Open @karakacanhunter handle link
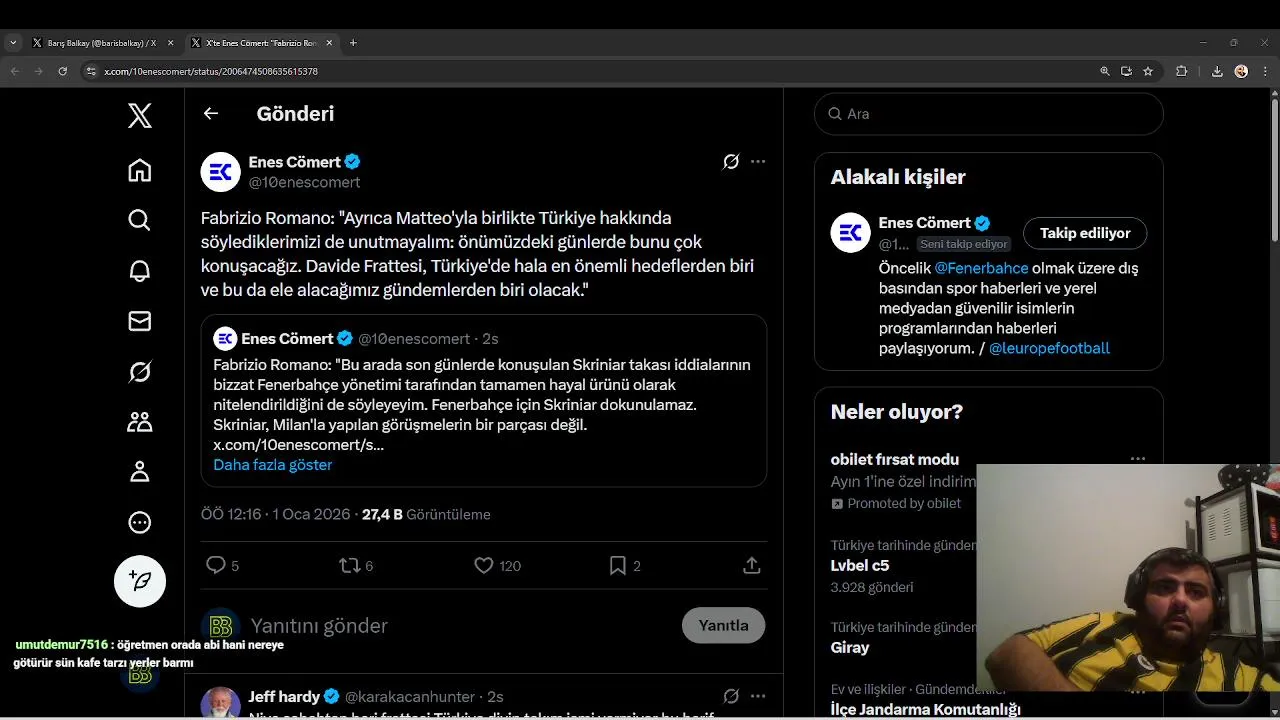Viewport: 1280px width, 720px height. [410, 696]
